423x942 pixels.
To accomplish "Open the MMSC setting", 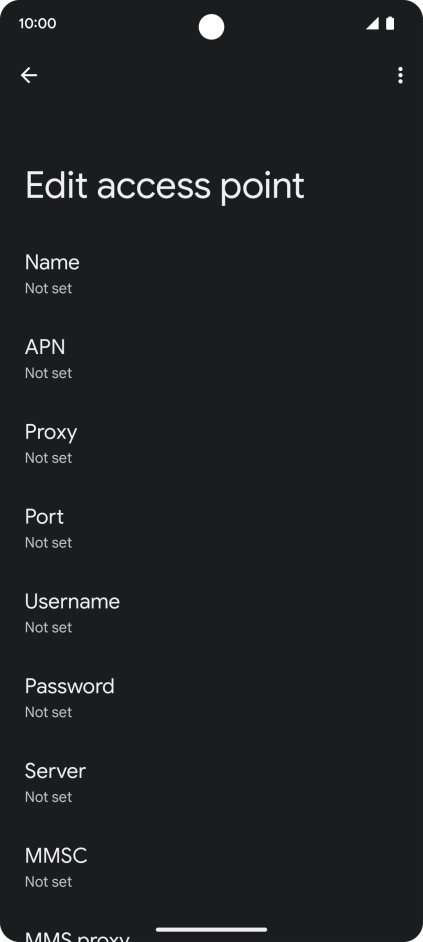I will [x=212, y=866].
